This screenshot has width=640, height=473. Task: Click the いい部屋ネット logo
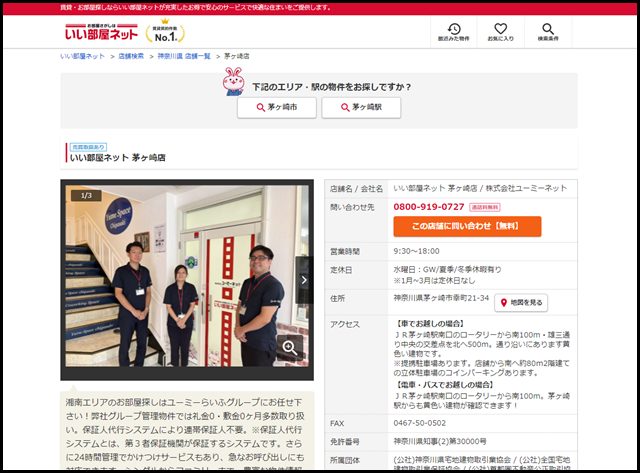coord(103,32)
